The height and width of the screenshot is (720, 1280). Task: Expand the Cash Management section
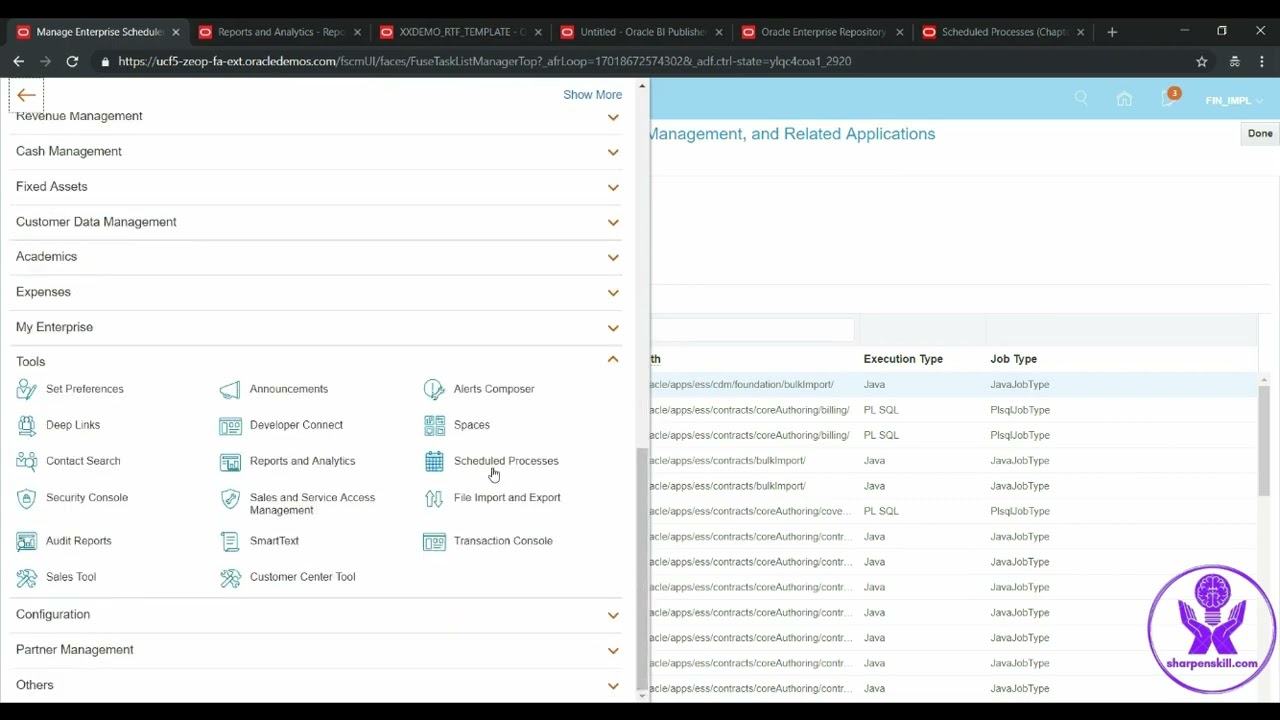tap(613, 152)
